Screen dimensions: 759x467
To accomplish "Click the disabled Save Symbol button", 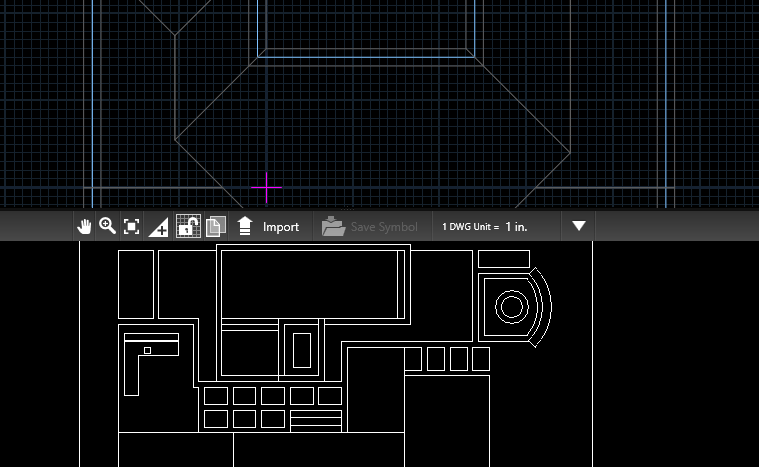I will [x=370, y=226].
